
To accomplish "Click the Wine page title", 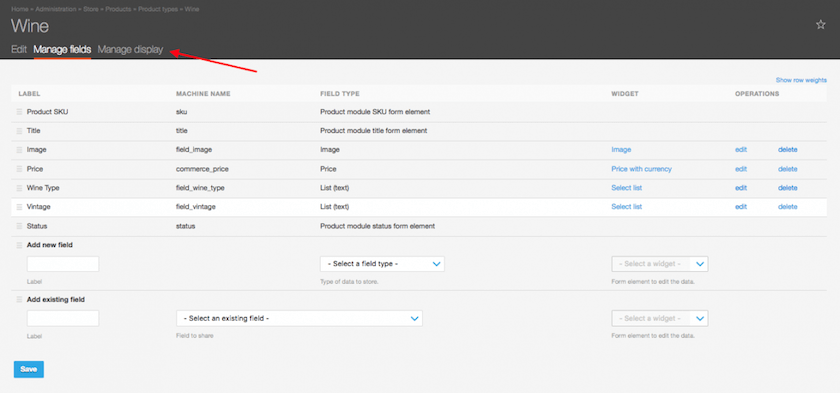I will [30, 26].
